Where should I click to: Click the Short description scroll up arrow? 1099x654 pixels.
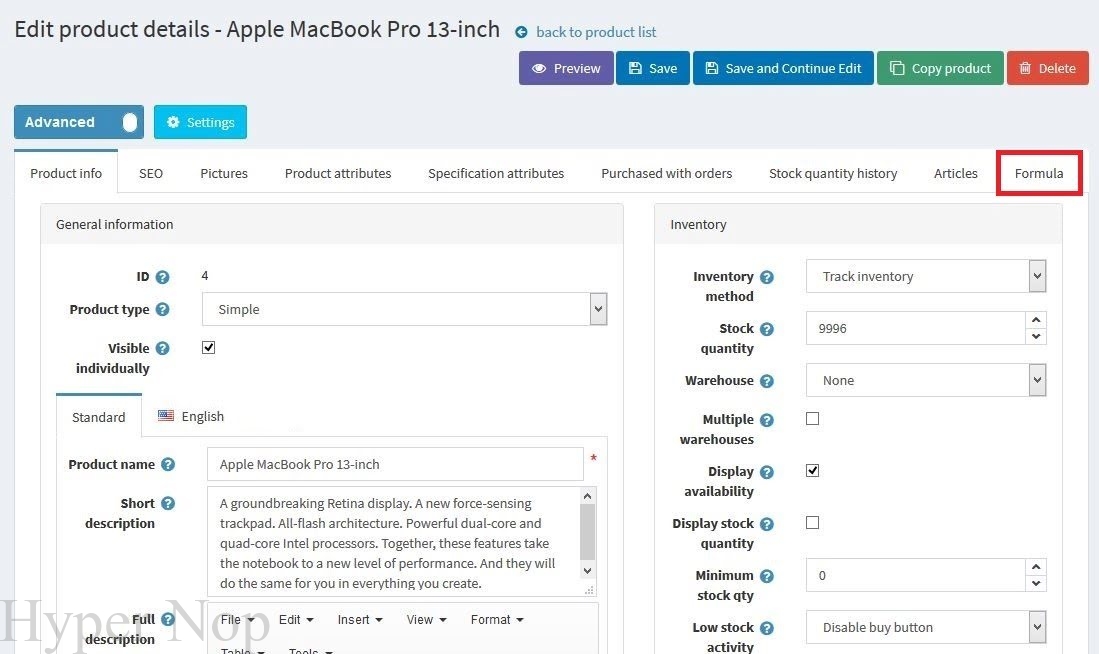(587, 496)
